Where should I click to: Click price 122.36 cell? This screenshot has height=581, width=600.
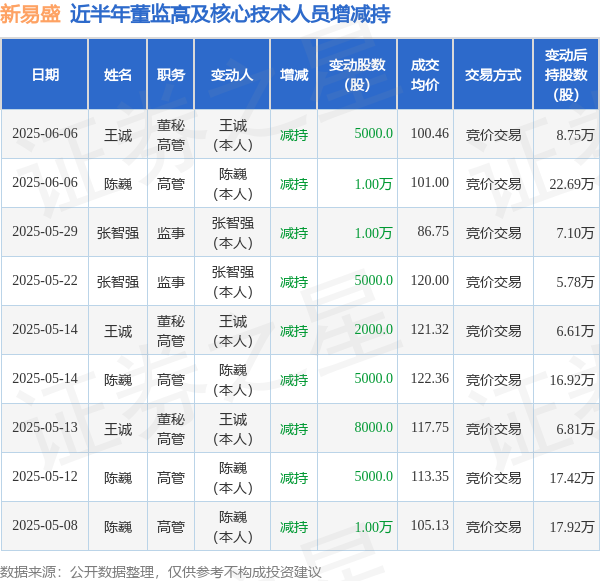(x=430, y=379)
